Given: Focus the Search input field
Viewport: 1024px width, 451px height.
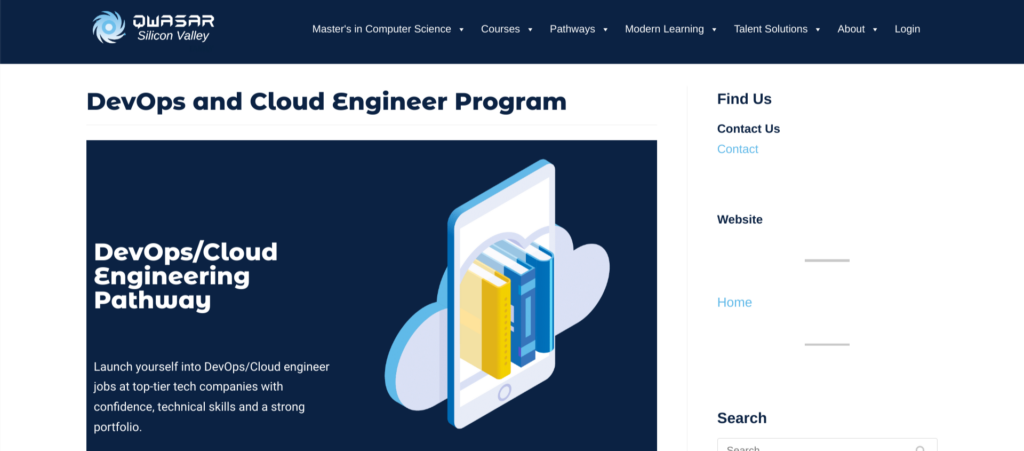Looking at the screenshot, I should 815,446.
